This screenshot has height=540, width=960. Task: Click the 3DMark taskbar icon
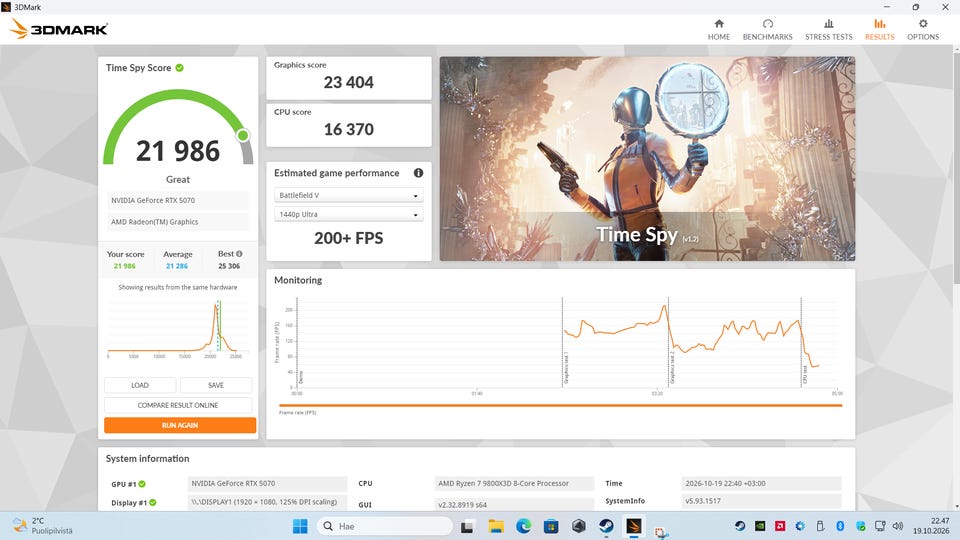tap(634, 526)
